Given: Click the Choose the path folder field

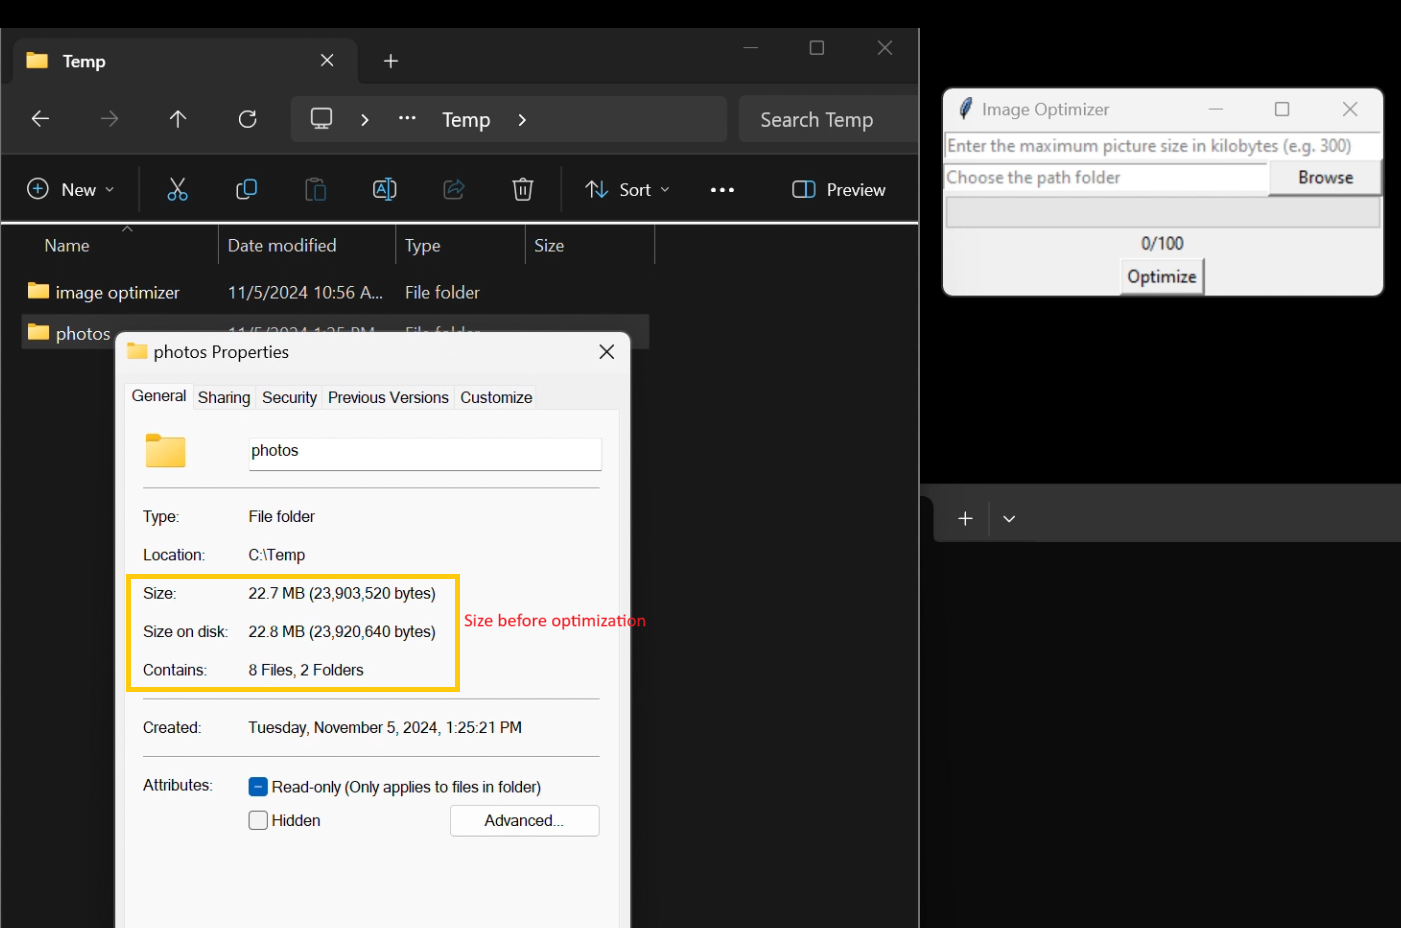Looking at the screenshot, I should click(x=1107, y=178).
